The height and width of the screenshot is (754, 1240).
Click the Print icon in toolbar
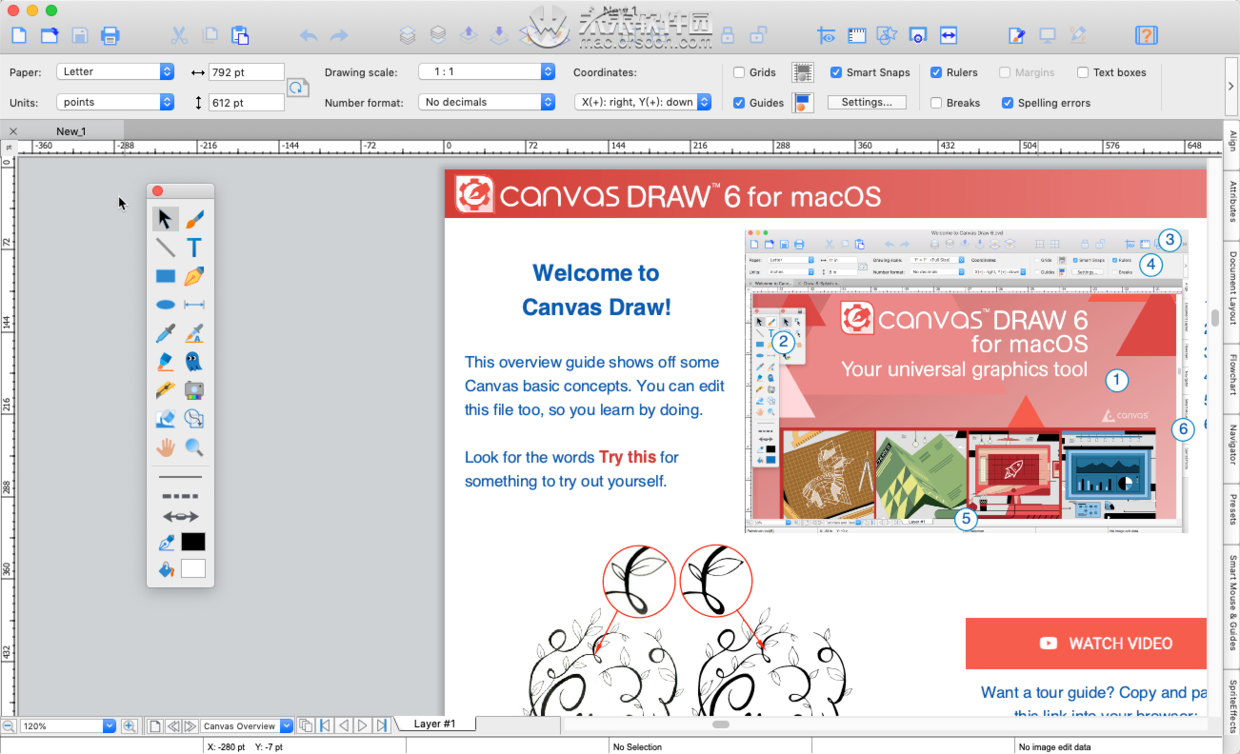tap(110, 36)
